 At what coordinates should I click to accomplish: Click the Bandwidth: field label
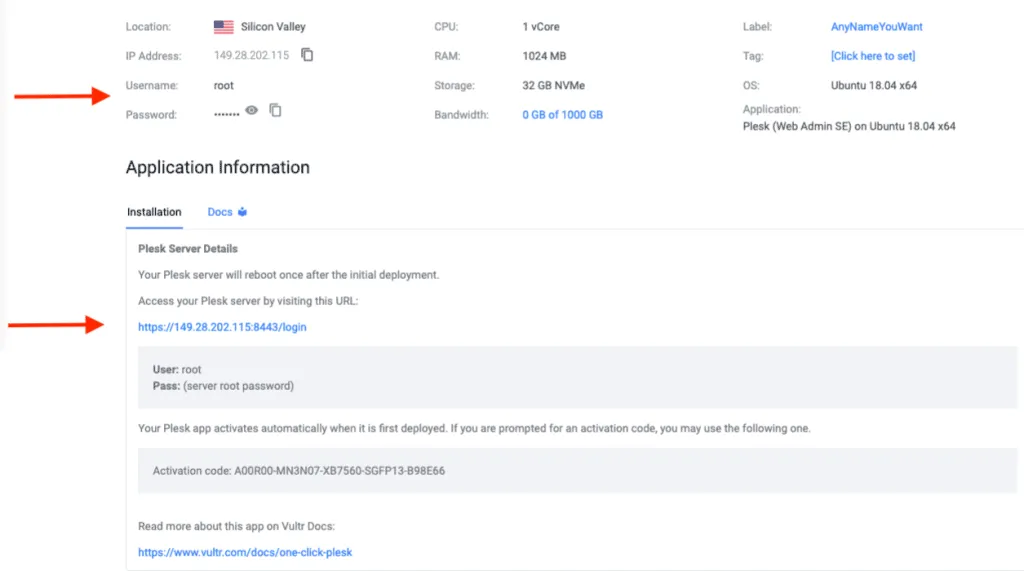point(461,115)
